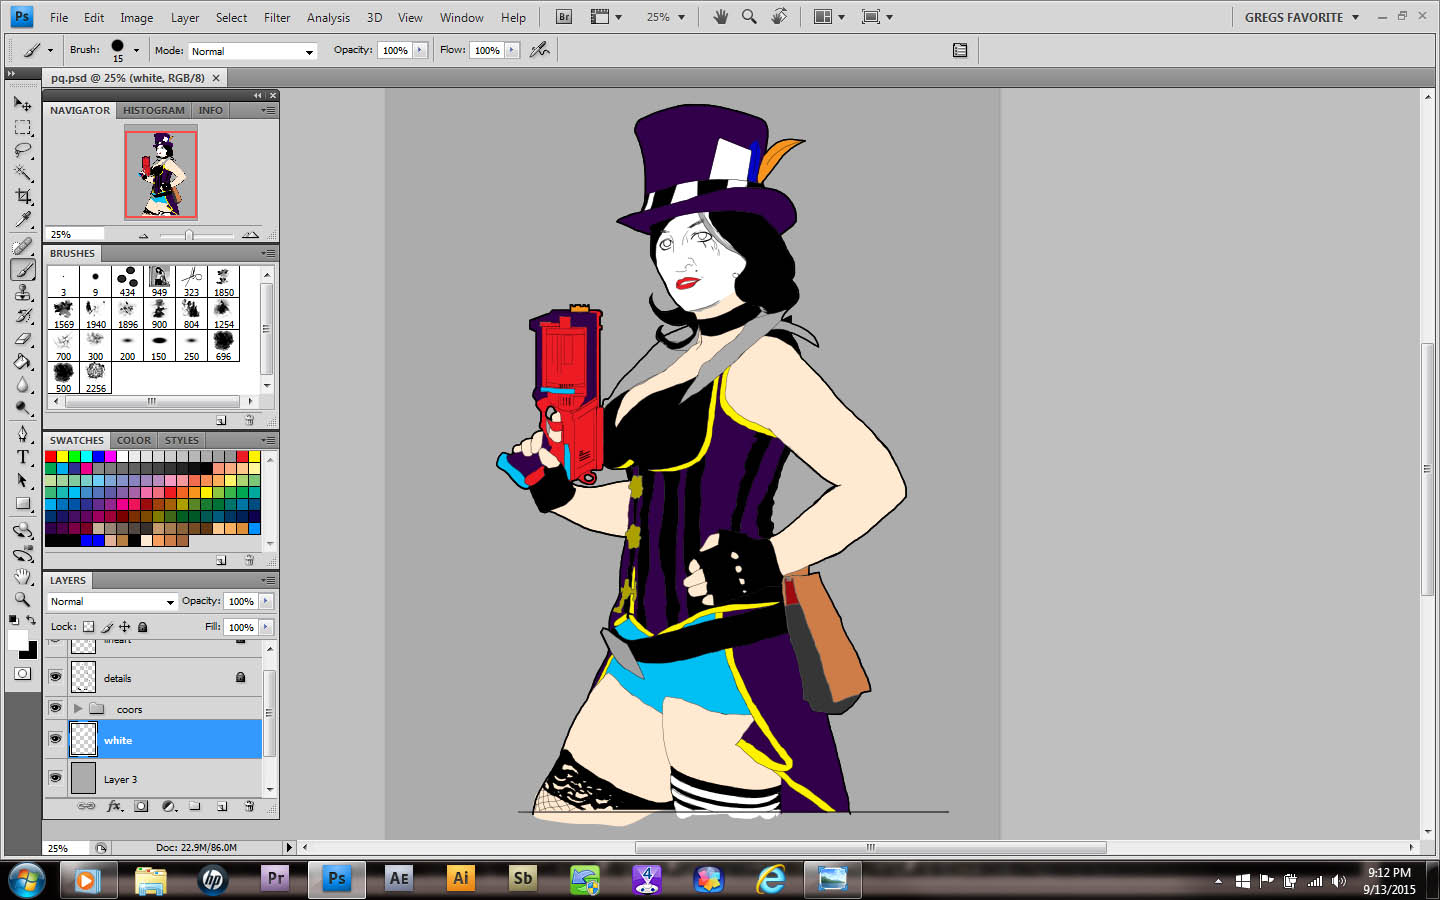Enable lock transparent pixels
The width and height of the screenshot is (1440, 900).
click(88, 627)
